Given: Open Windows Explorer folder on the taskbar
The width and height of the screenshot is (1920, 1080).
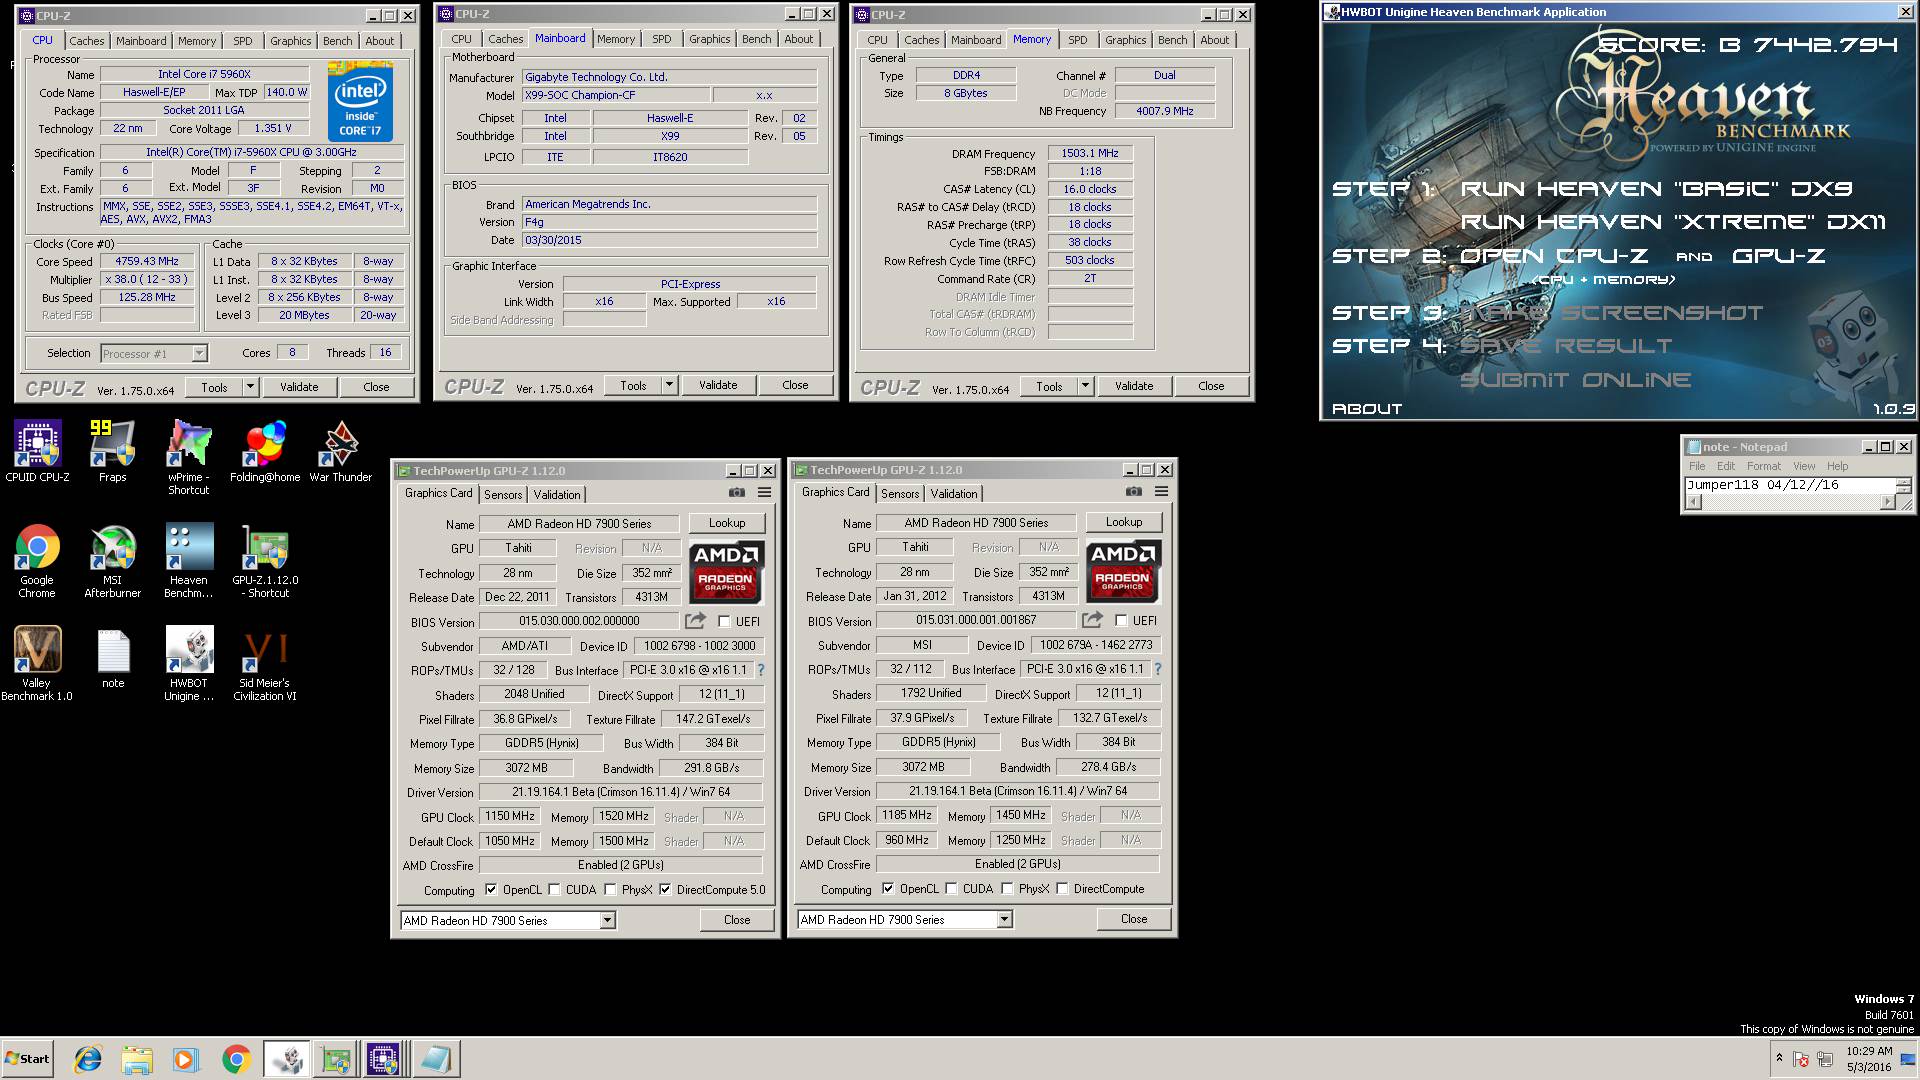Looking at the screenshot, I should [137, 1059].
